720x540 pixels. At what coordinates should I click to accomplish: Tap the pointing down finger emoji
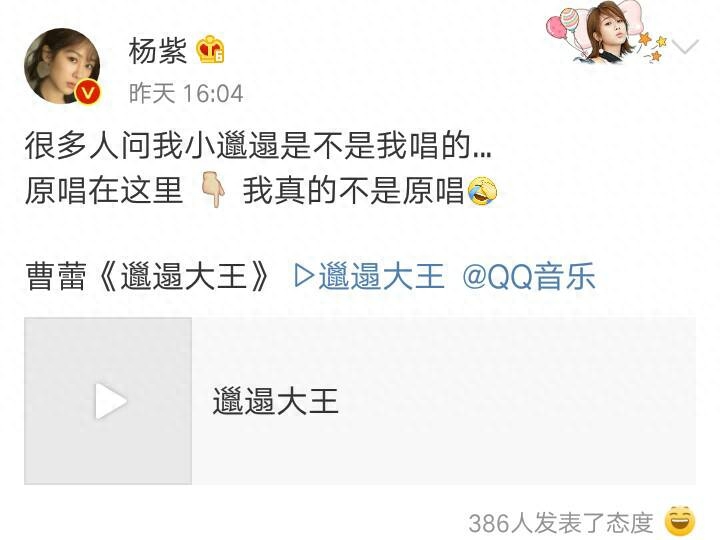pyautogui.click(x=213, y=190)
